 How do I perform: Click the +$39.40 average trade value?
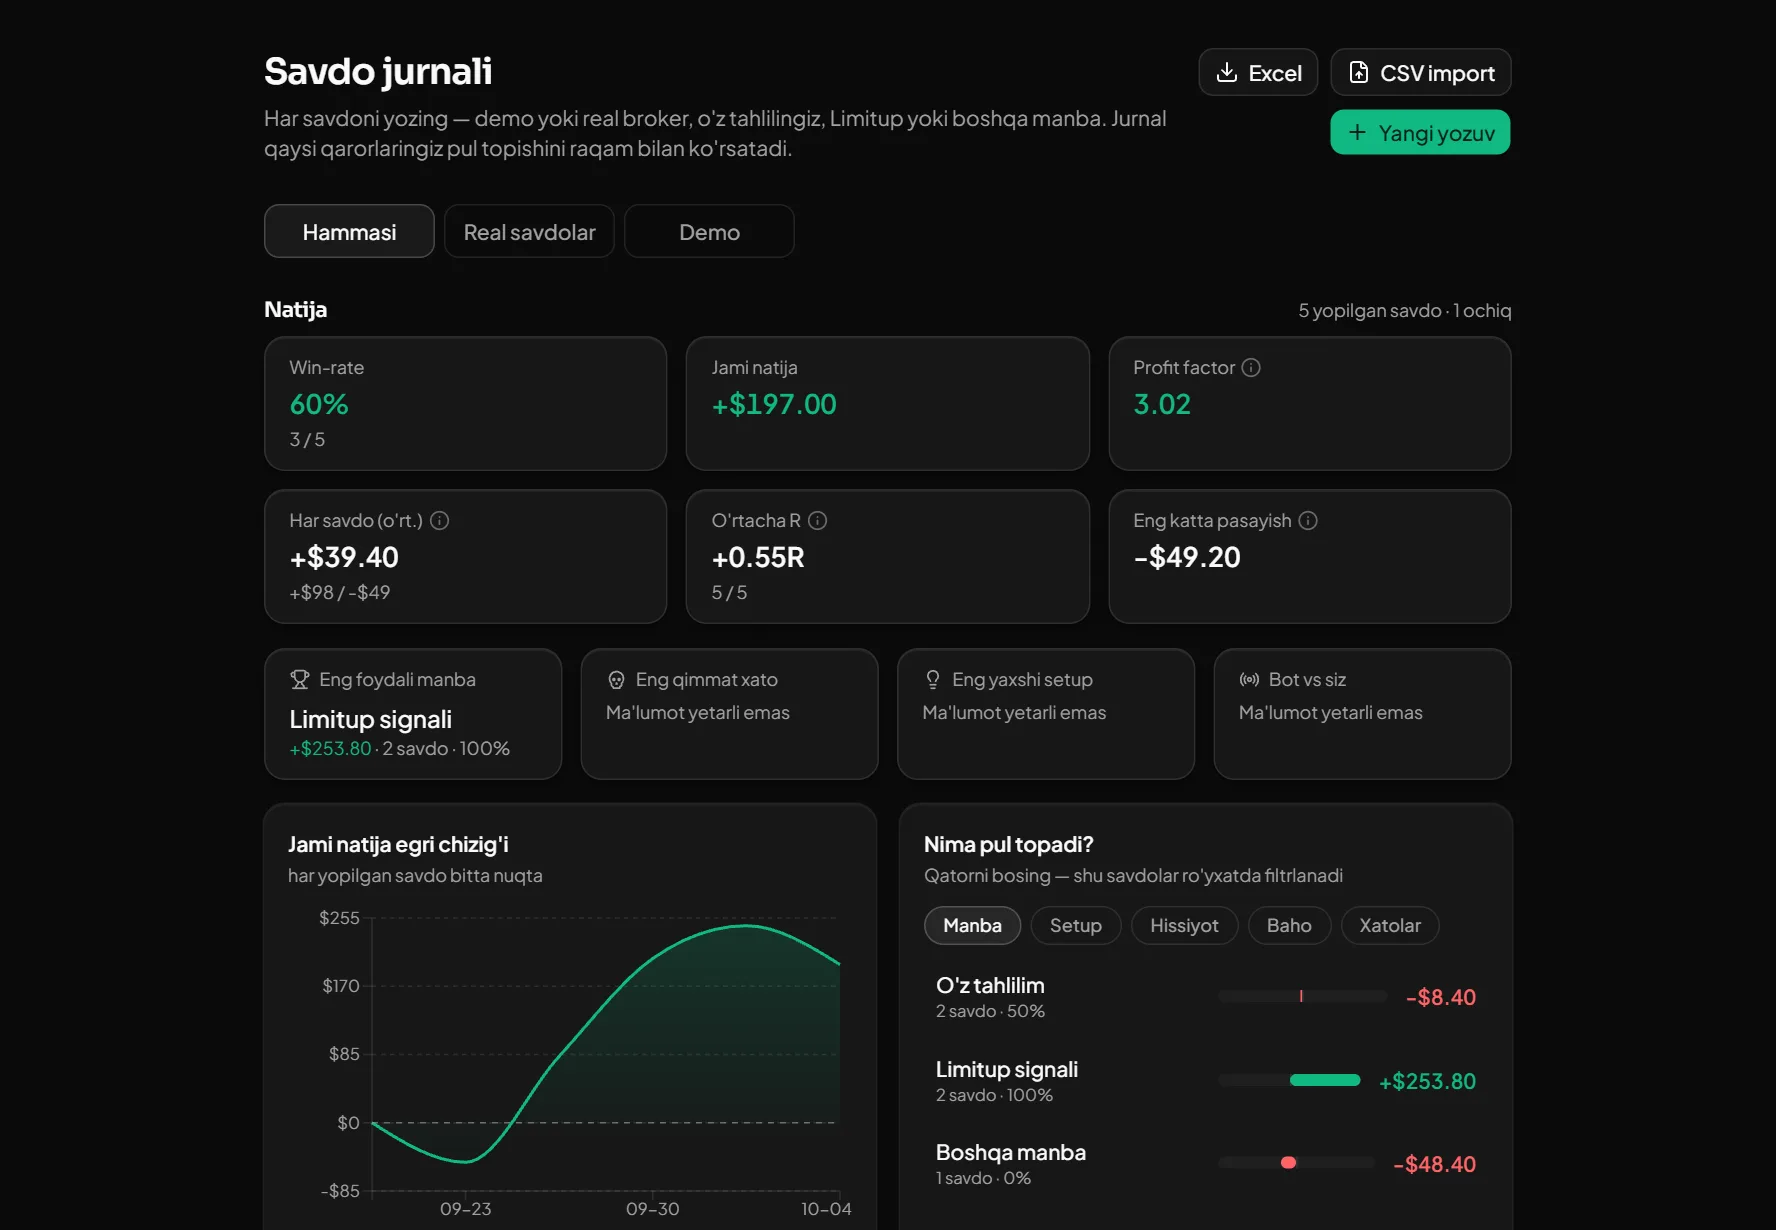tap(344, 557)
